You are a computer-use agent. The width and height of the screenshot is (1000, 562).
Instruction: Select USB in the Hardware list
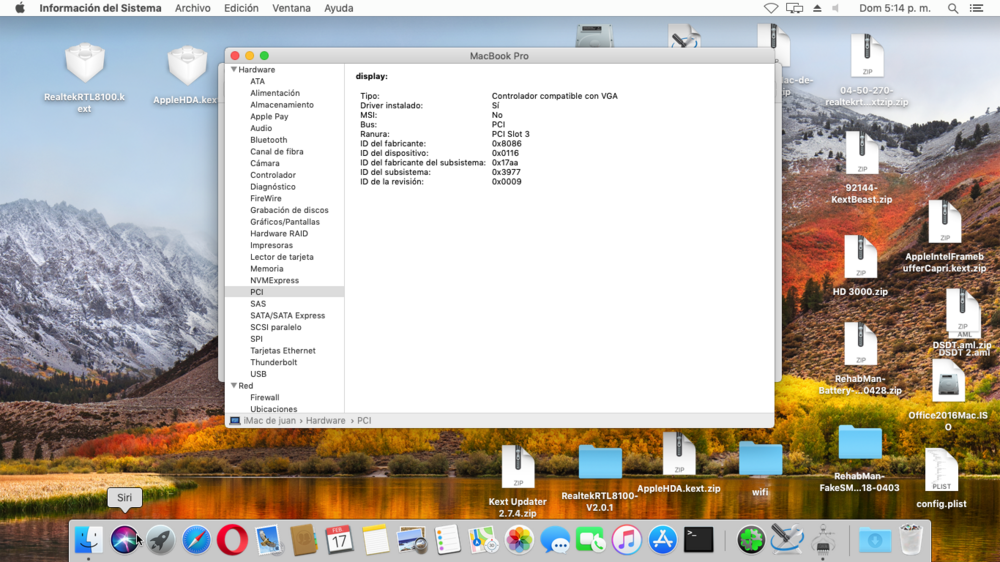(x=258, y=374)
